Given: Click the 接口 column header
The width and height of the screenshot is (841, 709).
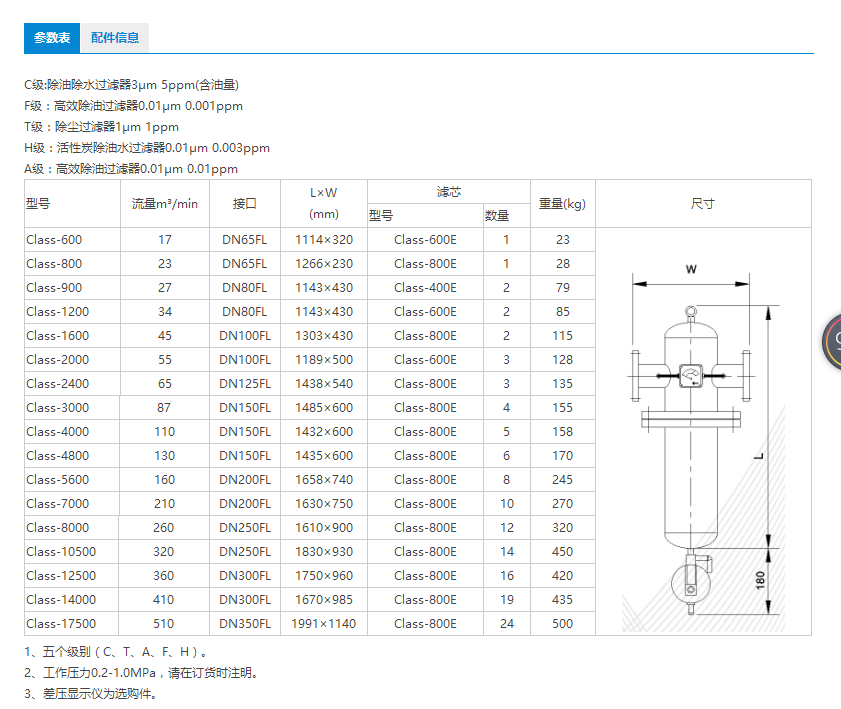Looking at the screenshot, I should tap(245, 204).
